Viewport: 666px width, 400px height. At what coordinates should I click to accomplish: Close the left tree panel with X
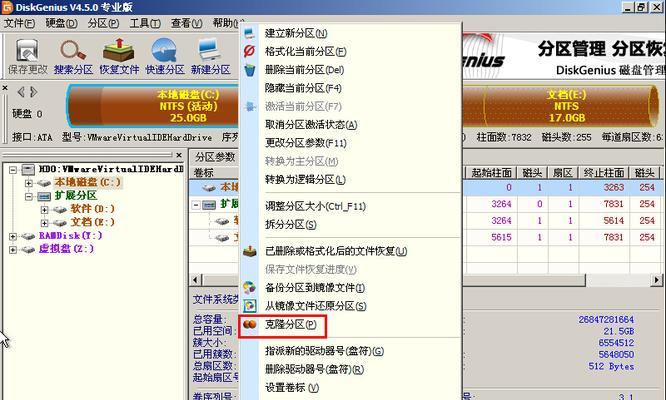click(x=179, y=155)
